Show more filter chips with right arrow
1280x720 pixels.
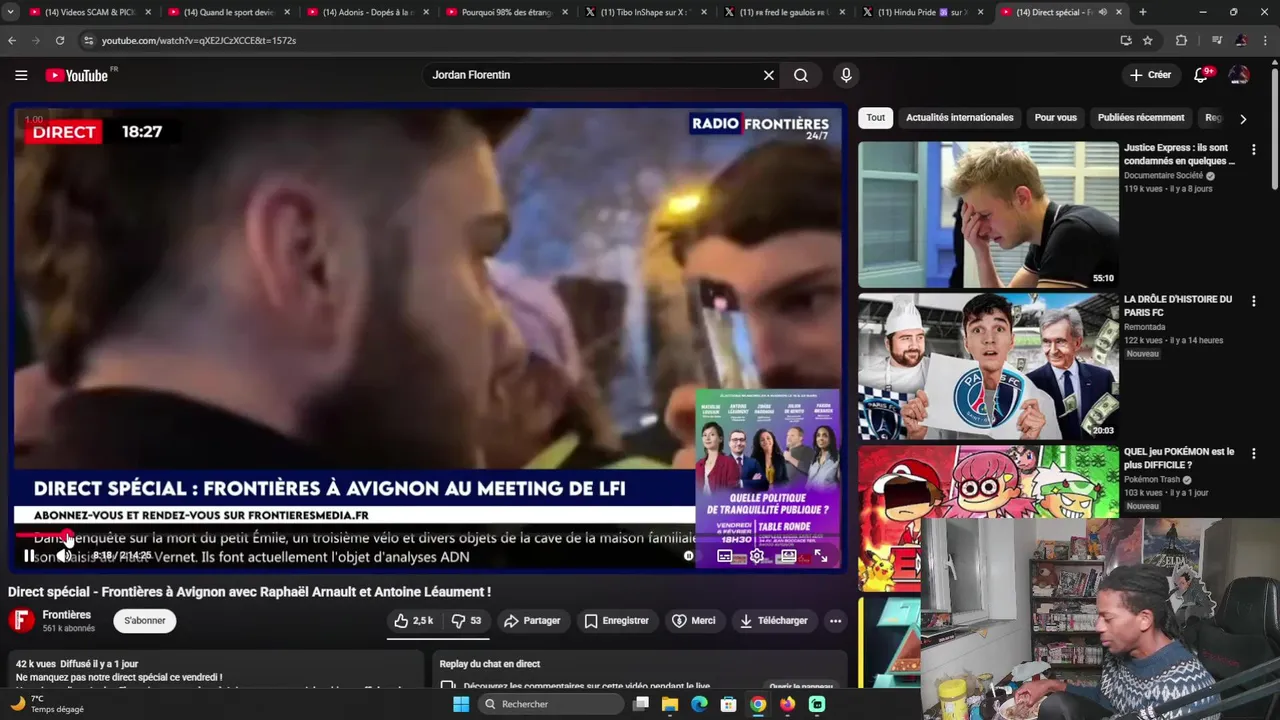coord(1243,118)
